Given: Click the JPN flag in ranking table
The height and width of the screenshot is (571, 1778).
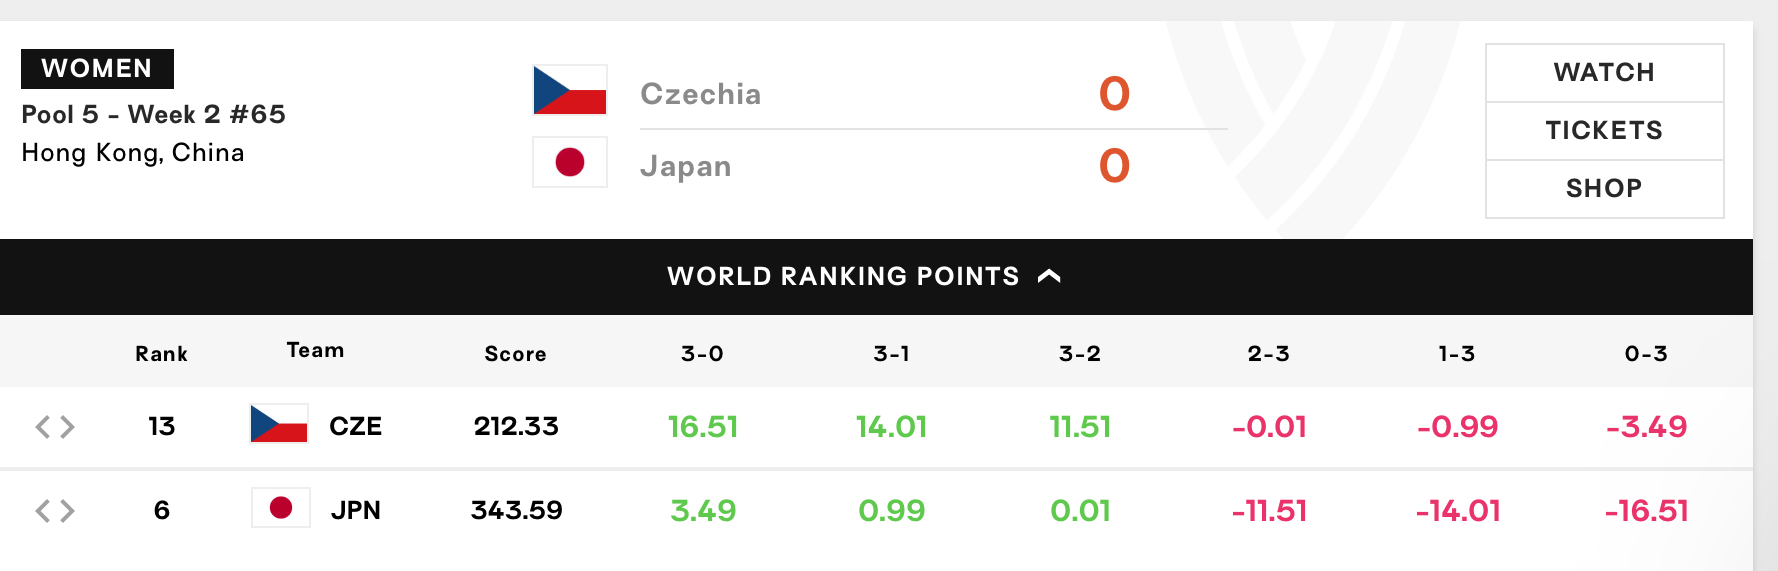Looking at the screenshot, I should tap(281, 508).
